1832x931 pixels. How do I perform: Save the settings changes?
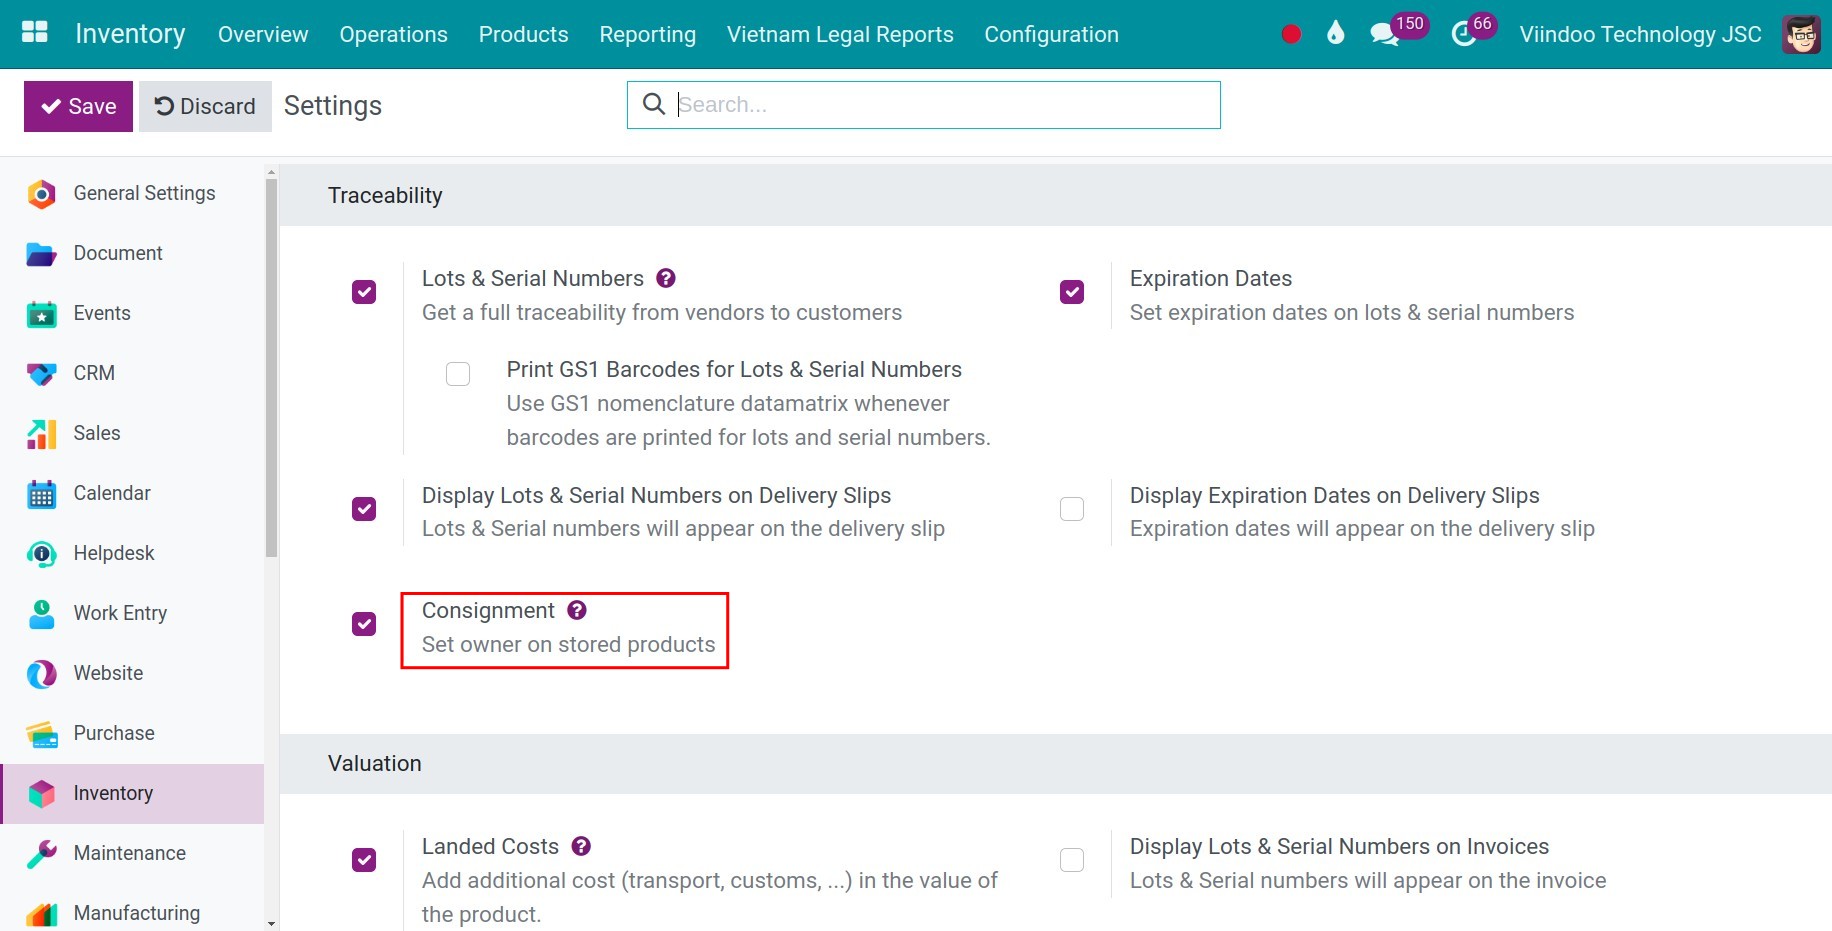coord(78,106)
